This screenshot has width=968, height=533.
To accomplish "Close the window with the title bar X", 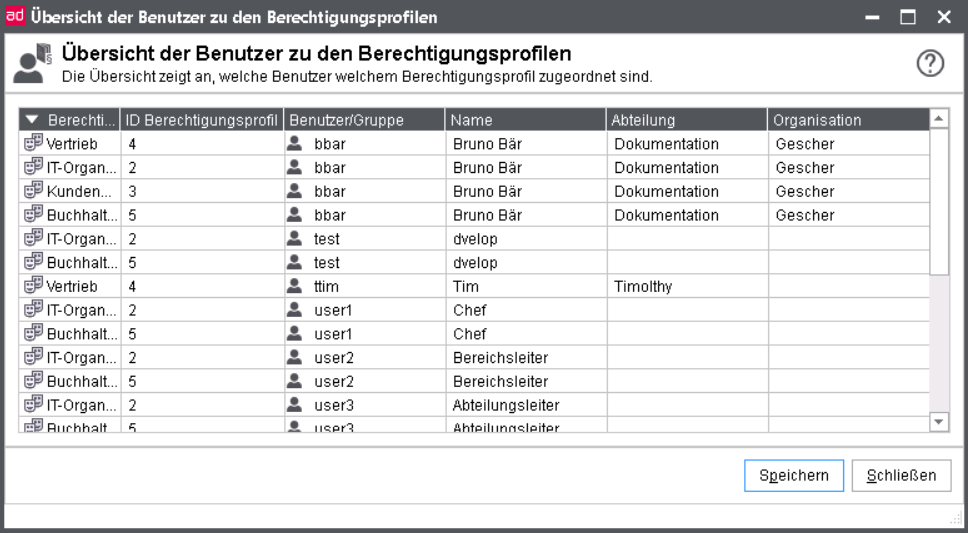I will pyautogui.click(x=944, y=17).
